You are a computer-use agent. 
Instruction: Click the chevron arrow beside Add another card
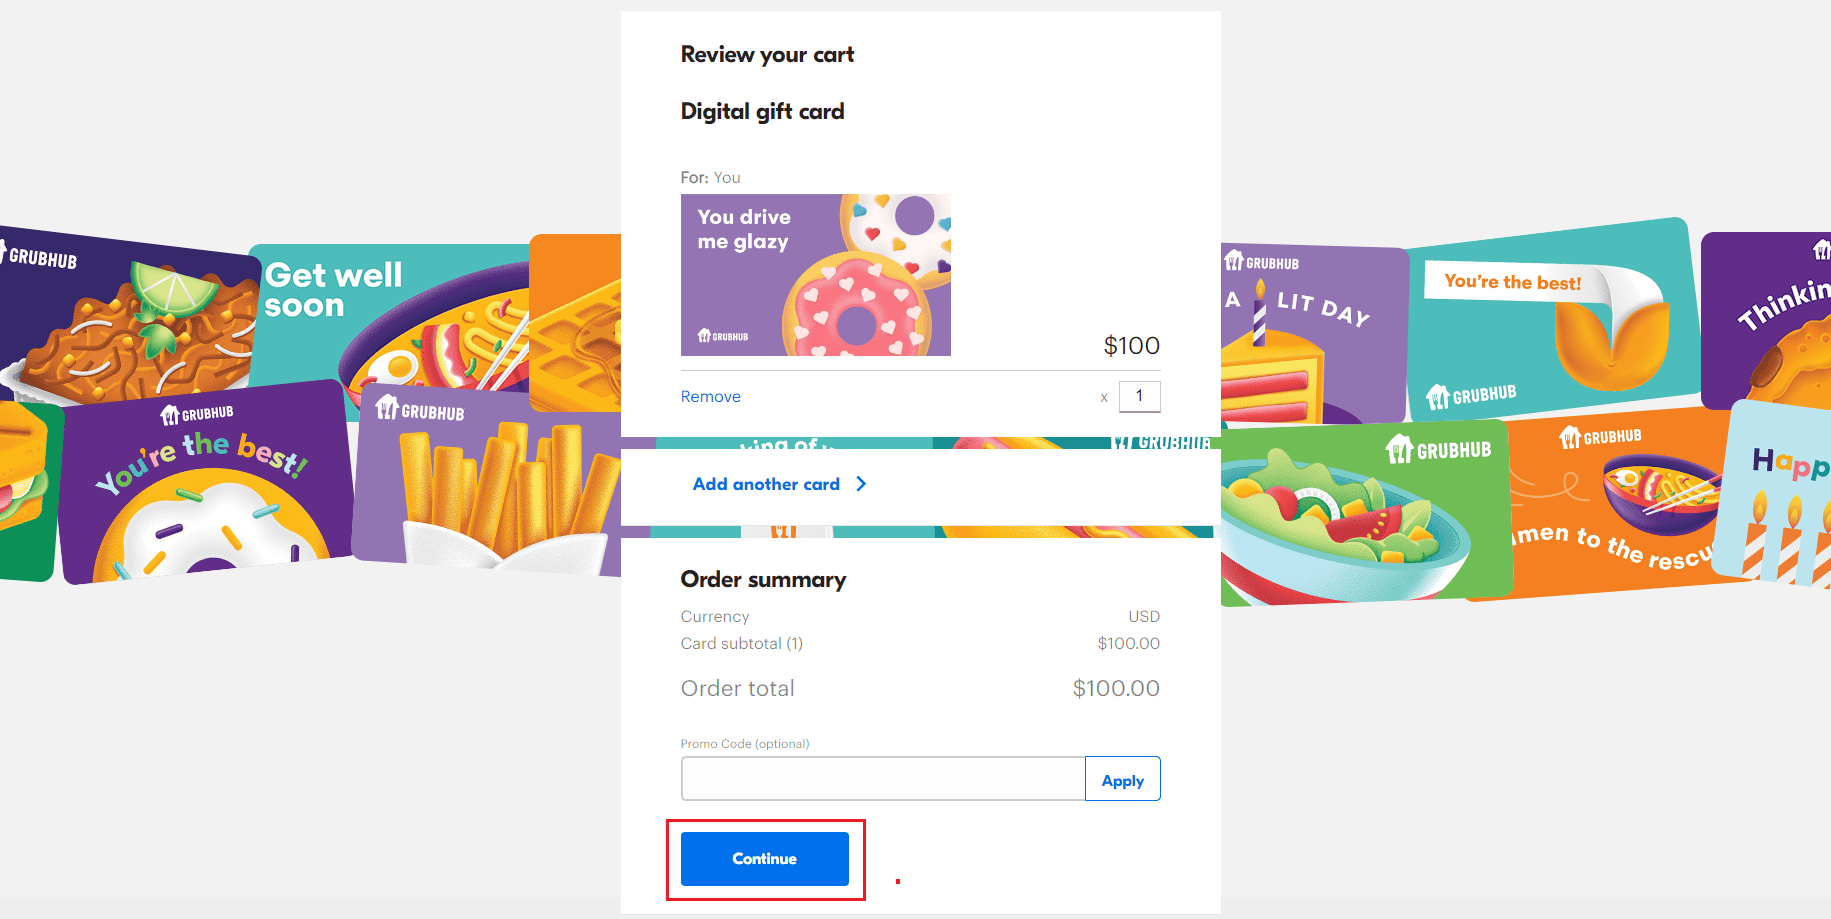point(861,484)
